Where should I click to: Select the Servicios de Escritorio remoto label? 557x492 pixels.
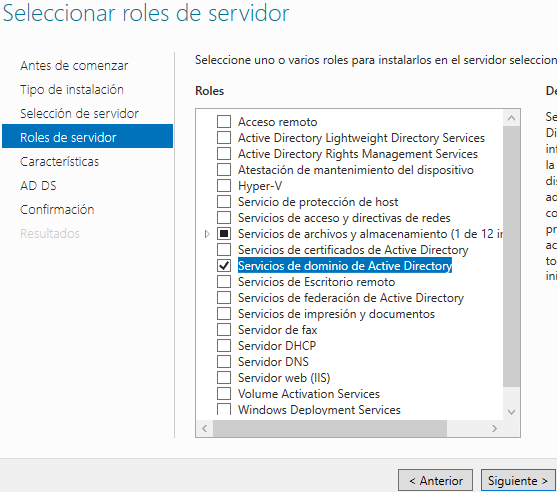(x=316, y=282)
